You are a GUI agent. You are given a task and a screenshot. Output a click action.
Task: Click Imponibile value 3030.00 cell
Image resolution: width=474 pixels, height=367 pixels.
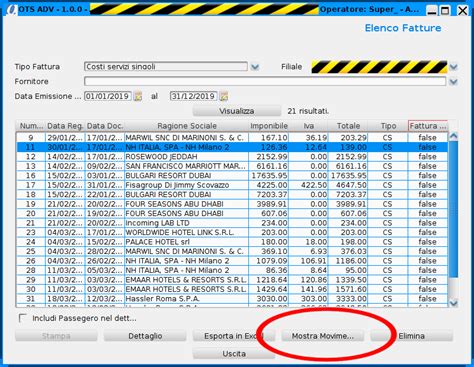269,299
